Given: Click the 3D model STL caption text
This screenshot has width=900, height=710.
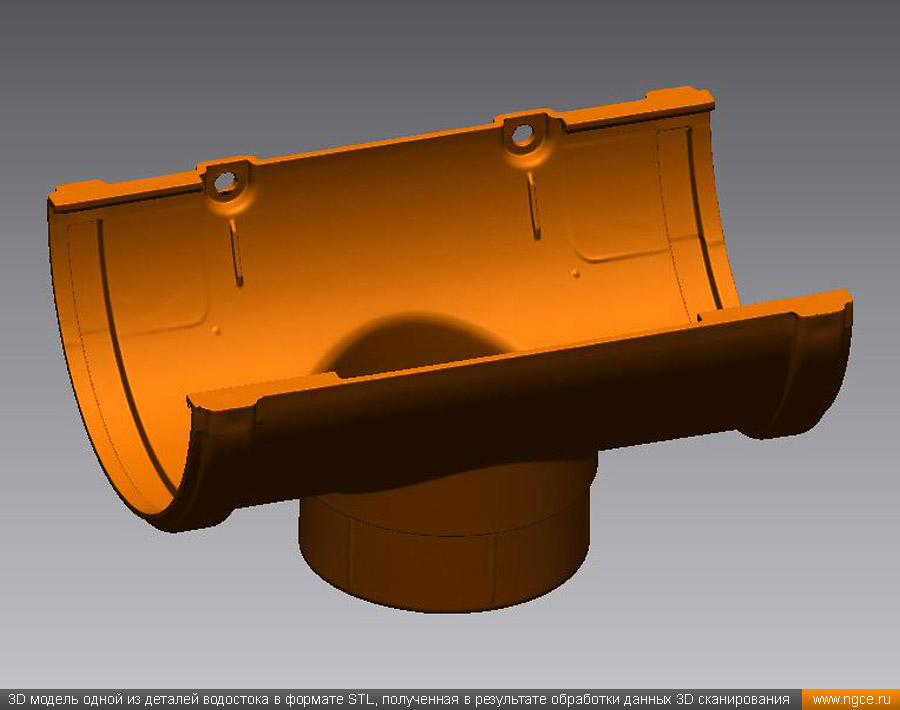Looking at the screenshot, I should (x=399, y=700).
